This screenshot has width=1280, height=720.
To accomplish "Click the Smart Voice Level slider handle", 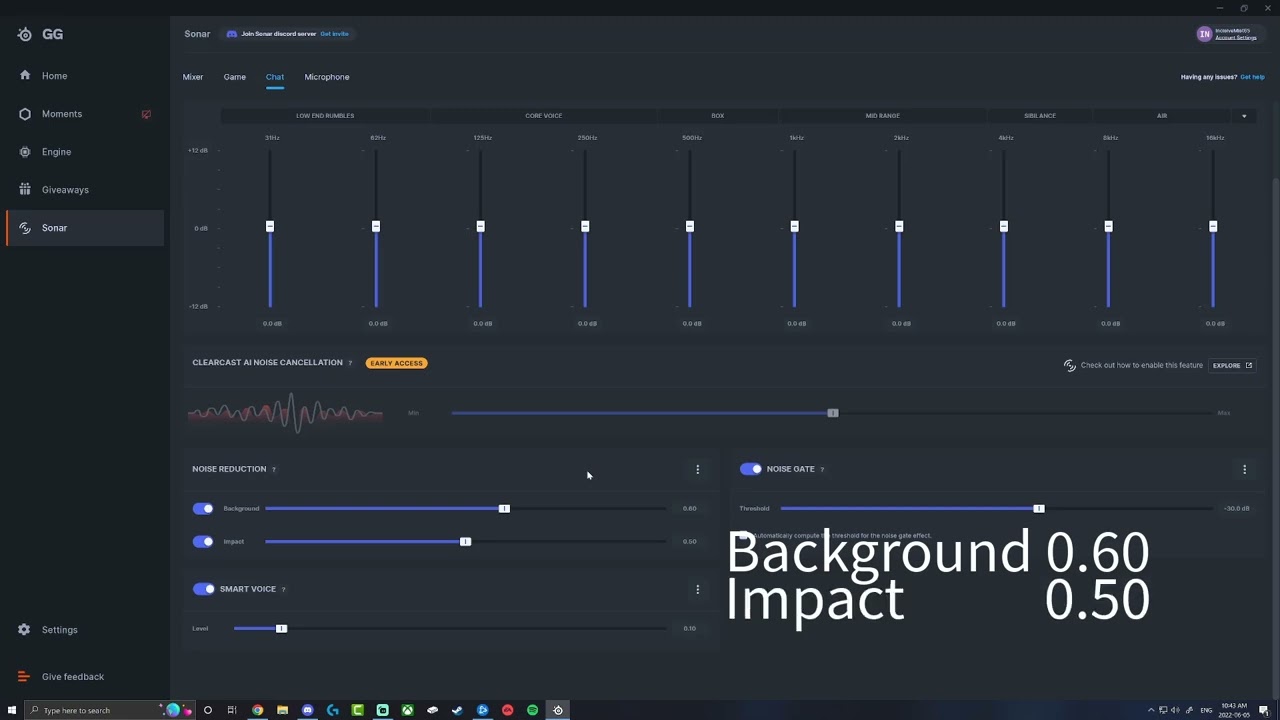I will 281,629.
